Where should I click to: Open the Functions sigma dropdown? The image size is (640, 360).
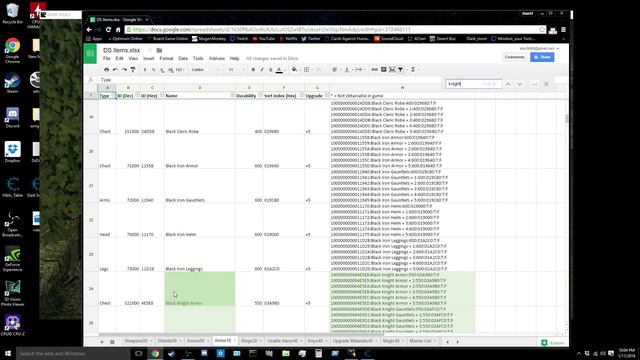click(x=414, y=70)
